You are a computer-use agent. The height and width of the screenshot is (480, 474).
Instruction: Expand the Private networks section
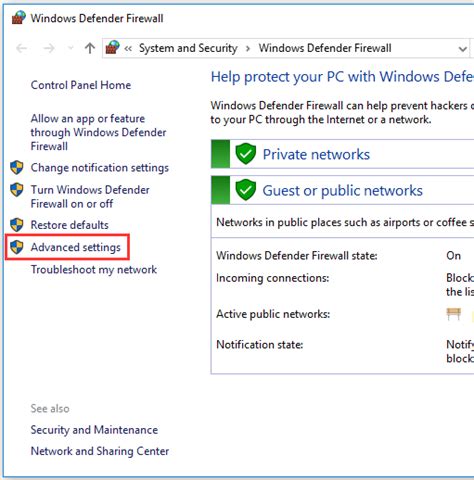click(316, 154)
